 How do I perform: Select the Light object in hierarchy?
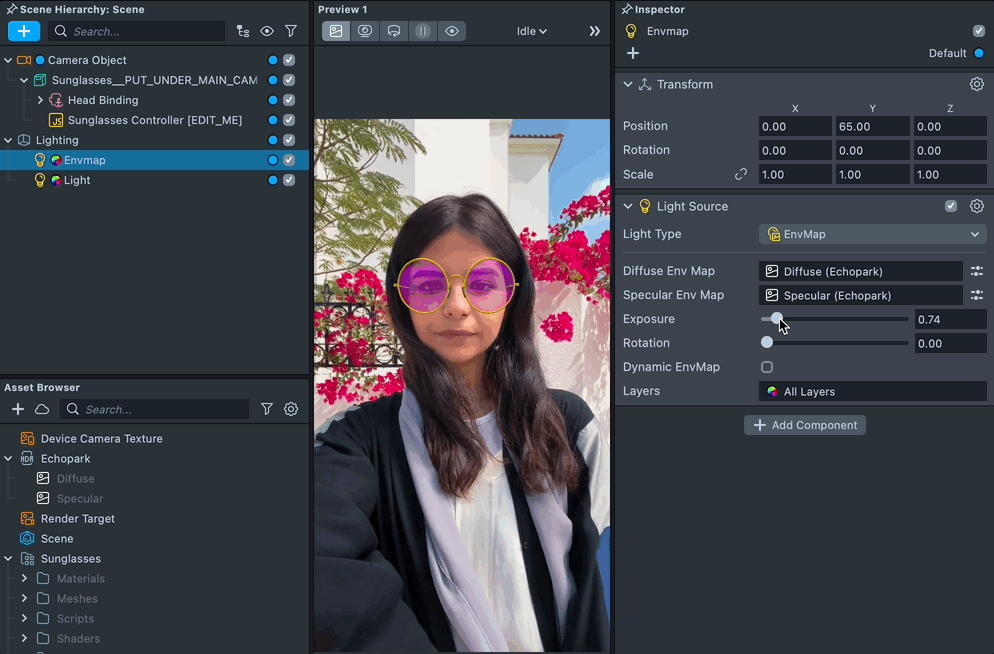(x=77, y=180)
